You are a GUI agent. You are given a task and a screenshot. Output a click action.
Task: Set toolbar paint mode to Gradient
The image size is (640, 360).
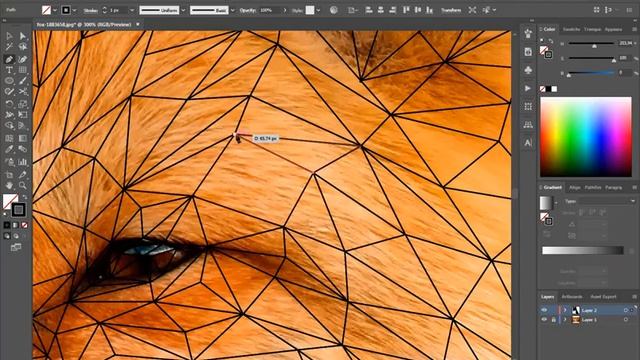tap(16, 225)
